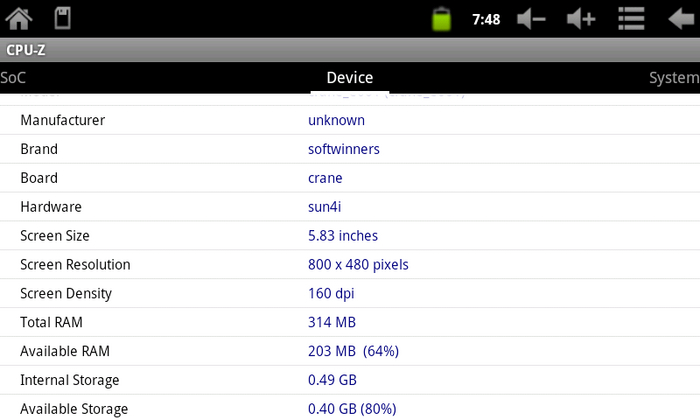Tap the CPU-Z title bar
Screen dimensions: 700x420
(350, 50)
